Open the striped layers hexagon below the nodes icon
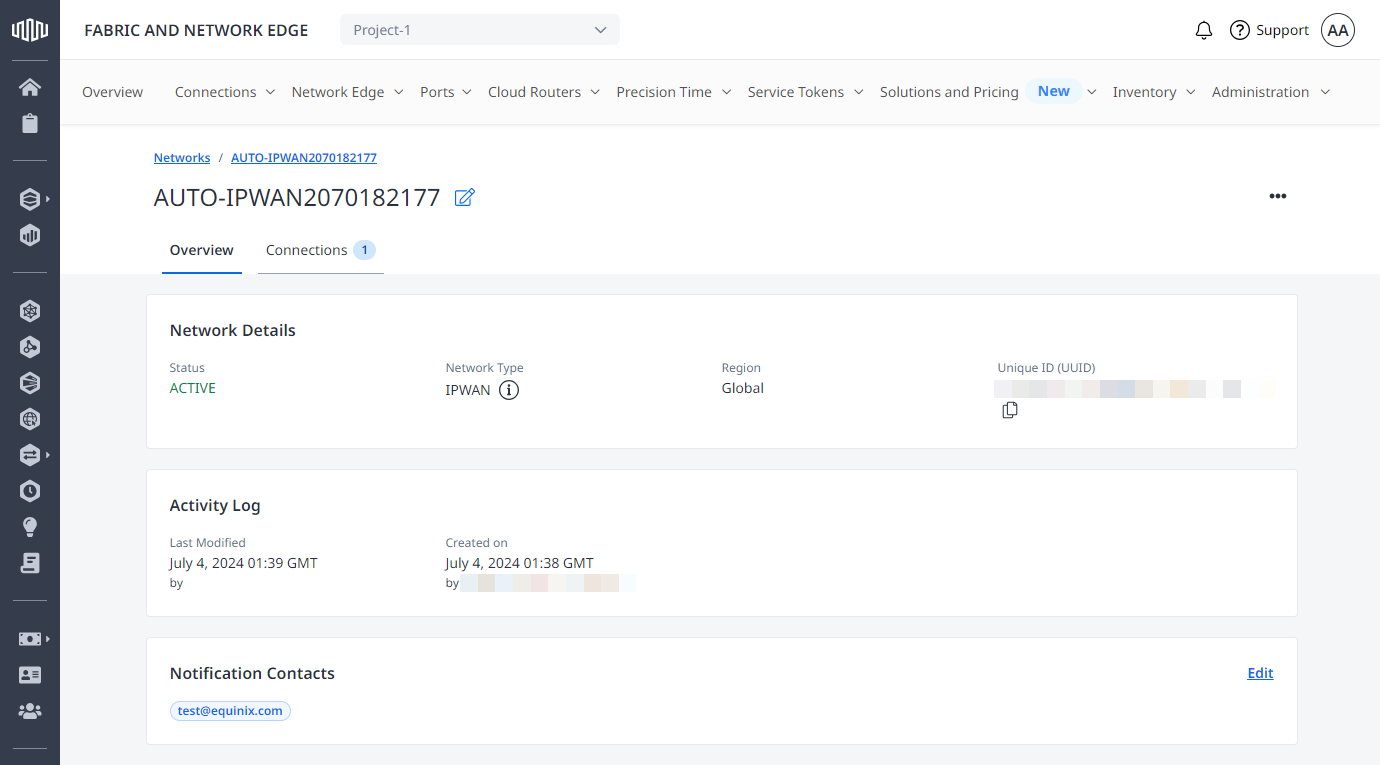 pyautogui.click(x=30, y=383)
